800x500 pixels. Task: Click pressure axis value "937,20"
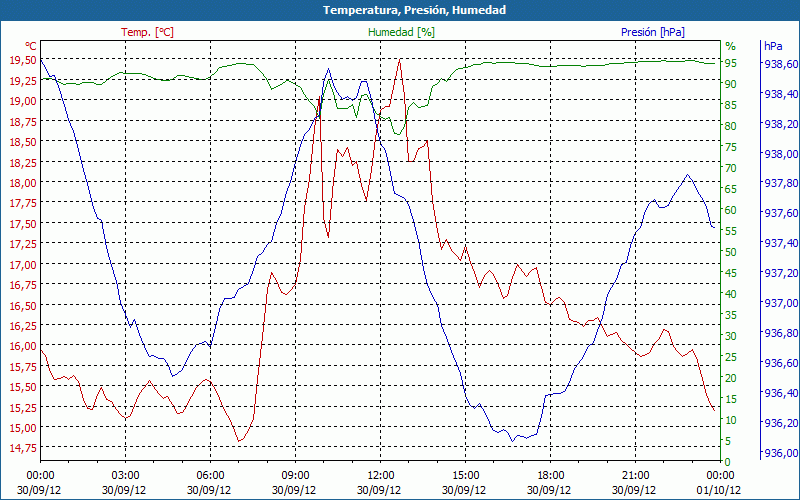tap(780, 273)
